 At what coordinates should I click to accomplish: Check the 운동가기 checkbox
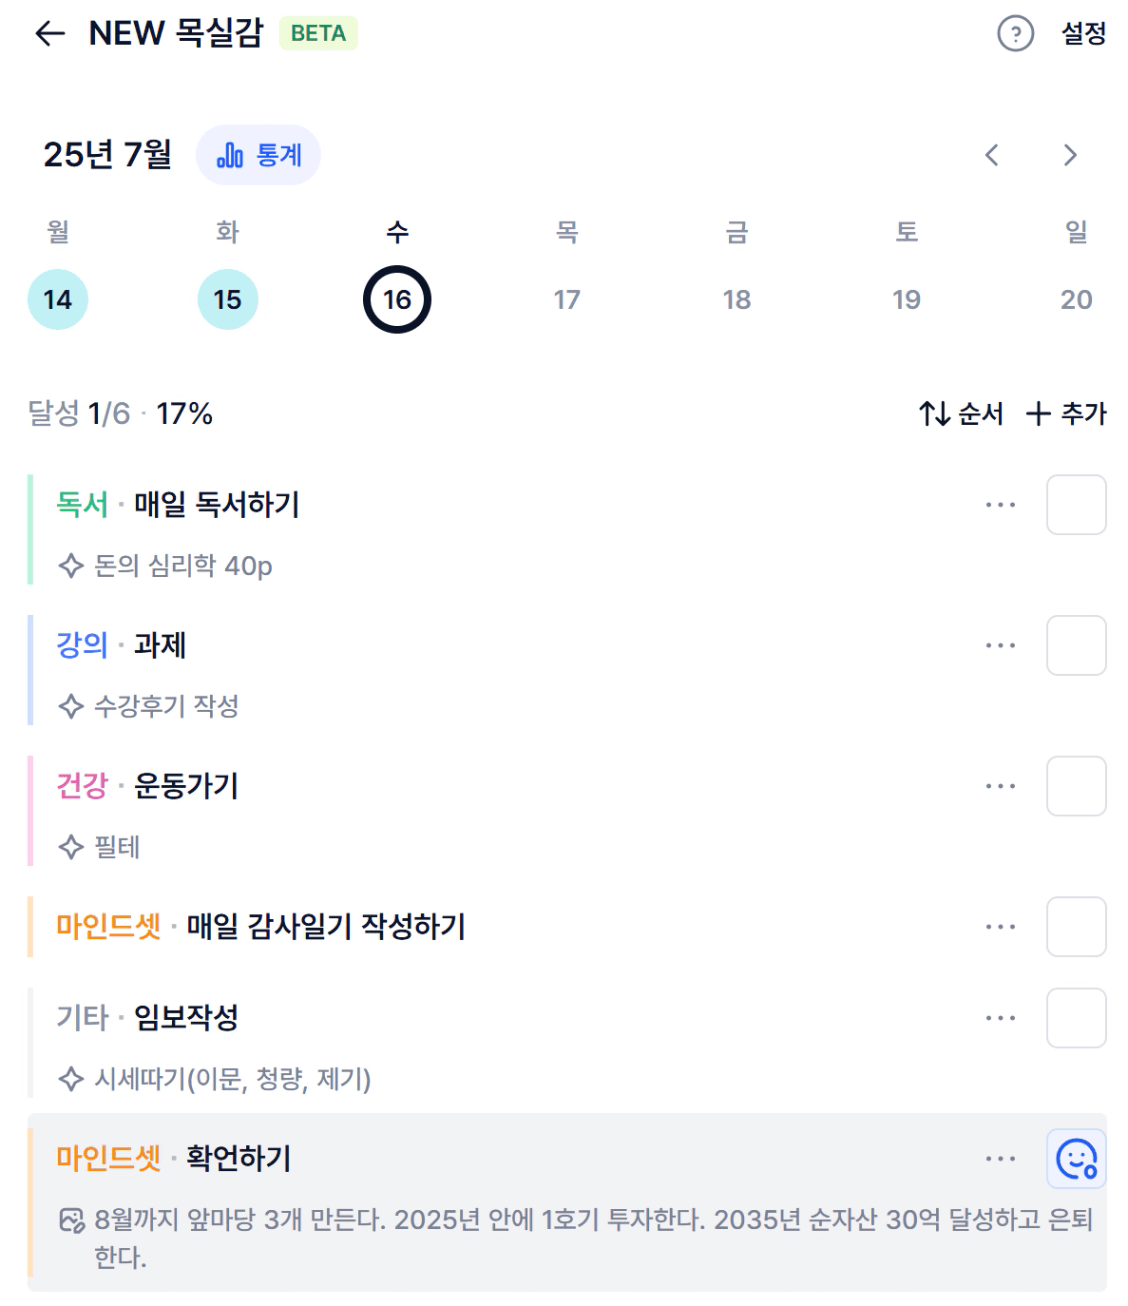1076,786
